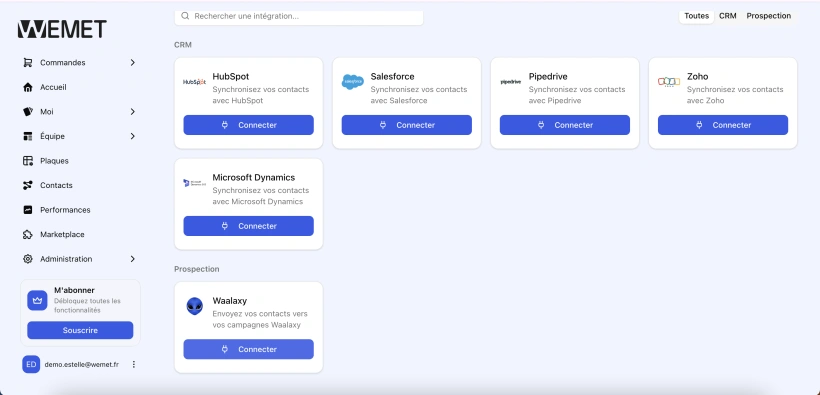
Task: Click the Commandes cart icon
Action: pyautogui.click(x=28, y=62)
